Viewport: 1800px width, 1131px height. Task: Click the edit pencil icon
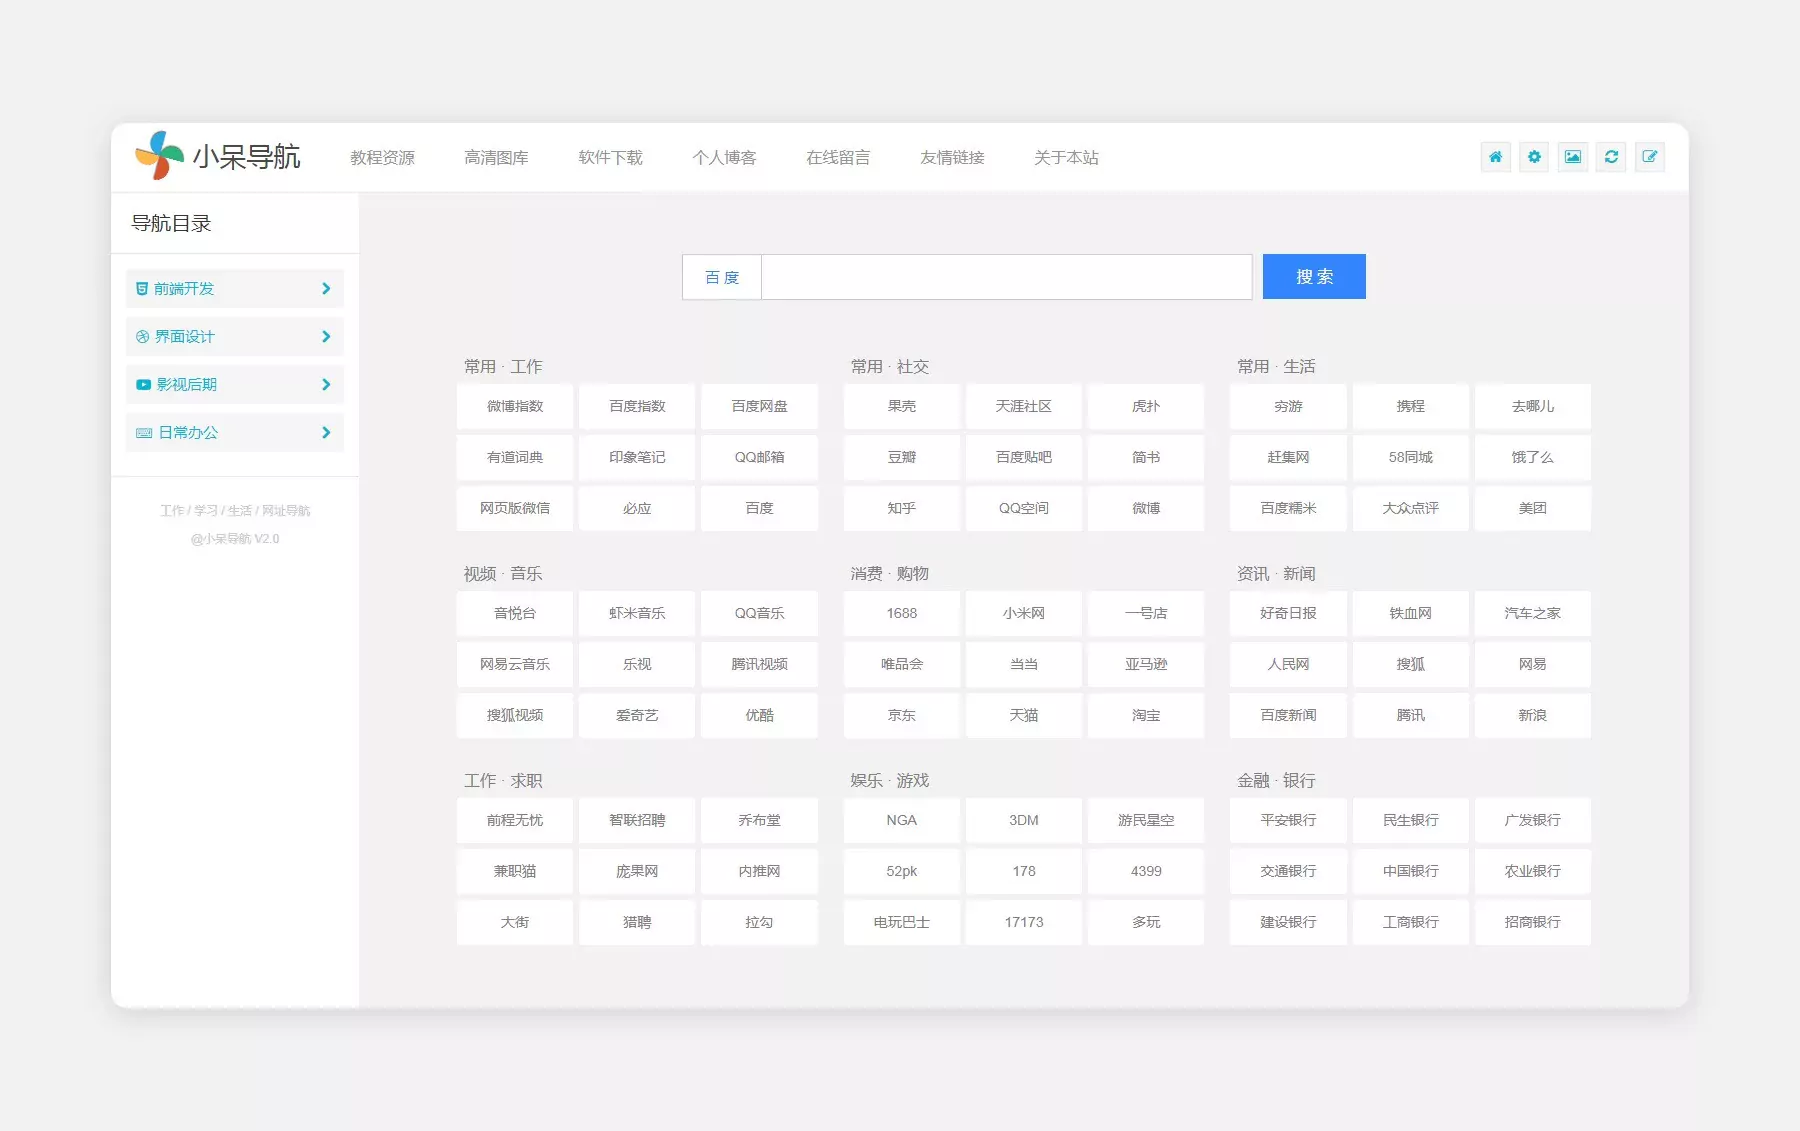click(1650, 157)
